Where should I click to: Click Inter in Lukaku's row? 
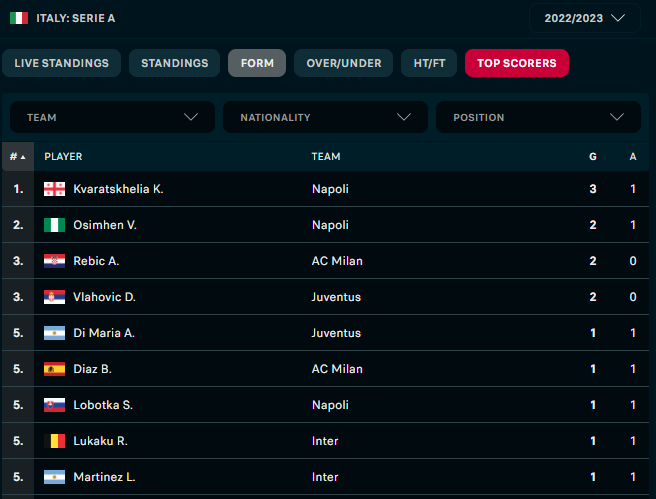pyautogui.click(x=325, y=441)
